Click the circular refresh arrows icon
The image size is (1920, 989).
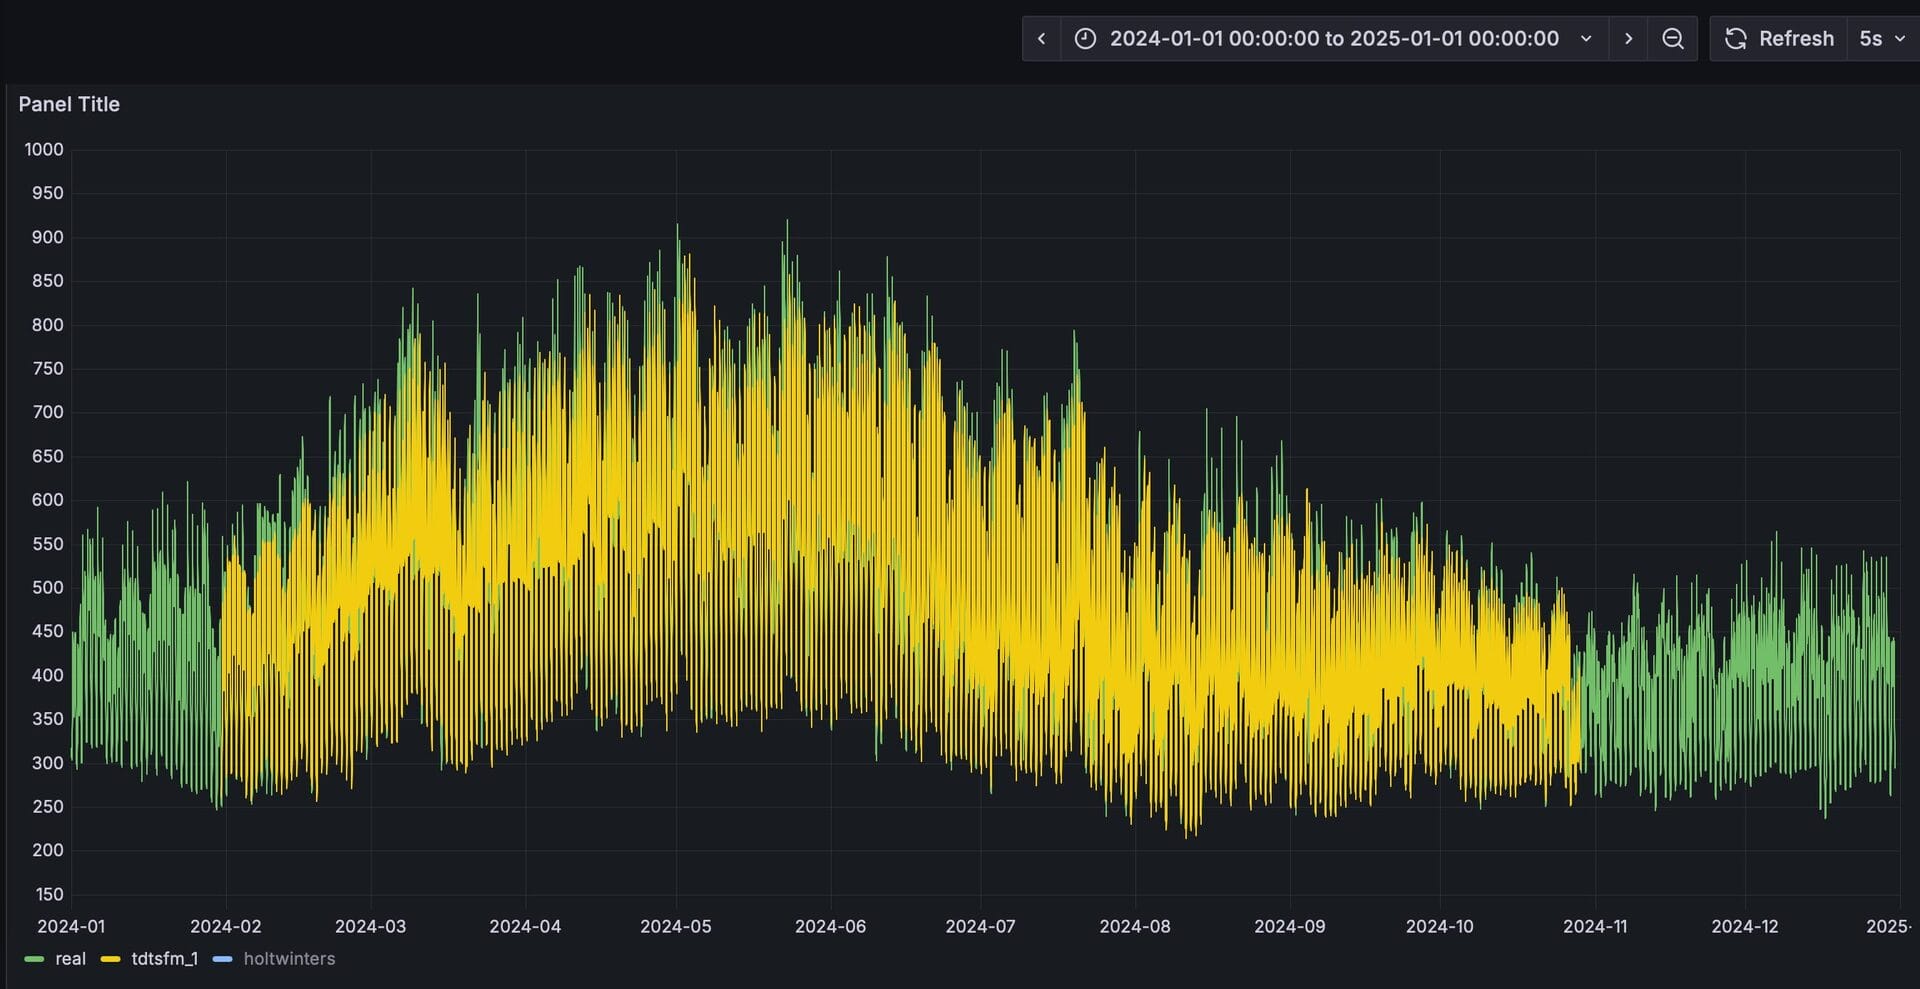[1736, 39]
